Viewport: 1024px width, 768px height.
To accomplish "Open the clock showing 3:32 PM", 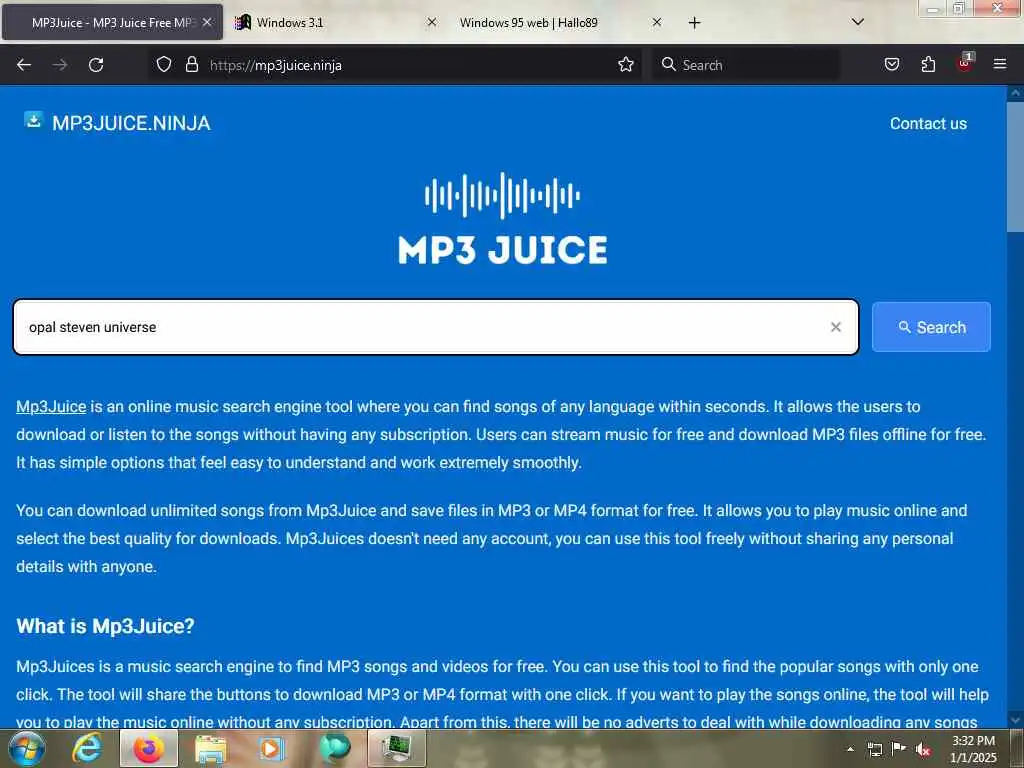I will (973, 749).
